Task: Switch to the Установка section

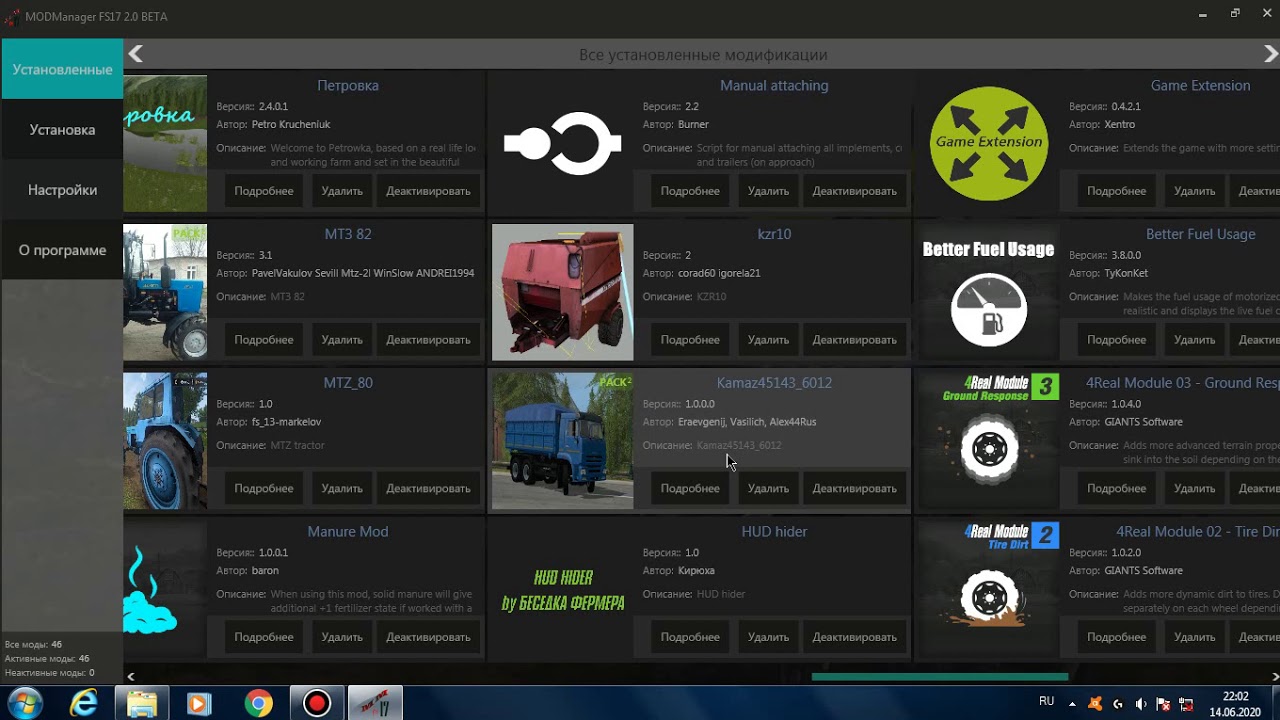Action: pos(62,130)
